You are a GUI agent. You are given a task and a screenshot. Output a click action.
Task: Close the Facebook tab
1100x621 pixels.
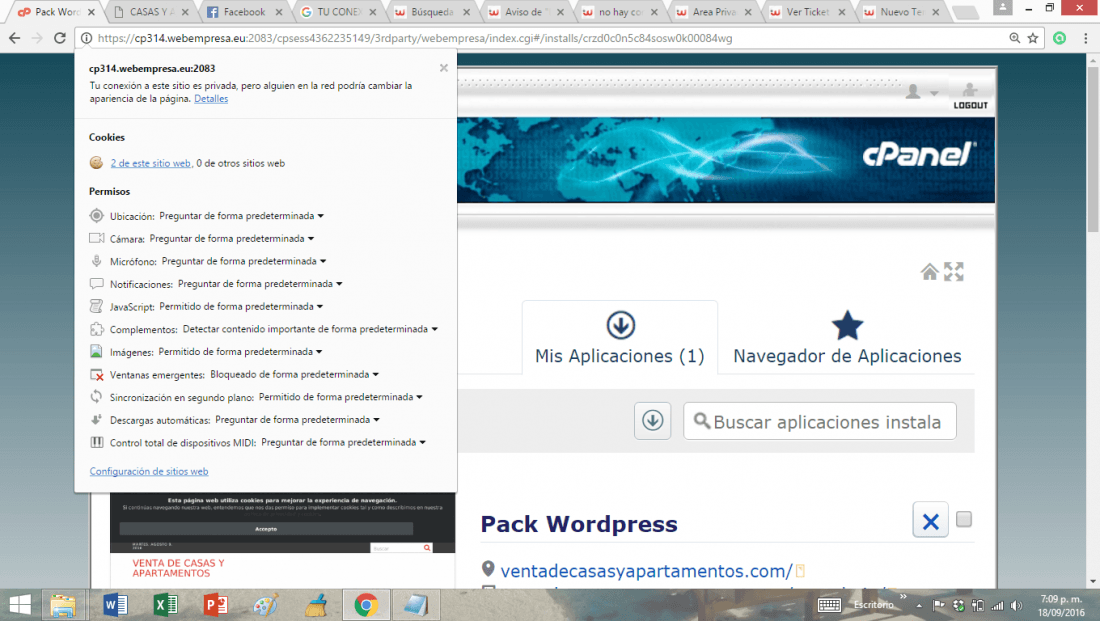(x=279, y=12)
